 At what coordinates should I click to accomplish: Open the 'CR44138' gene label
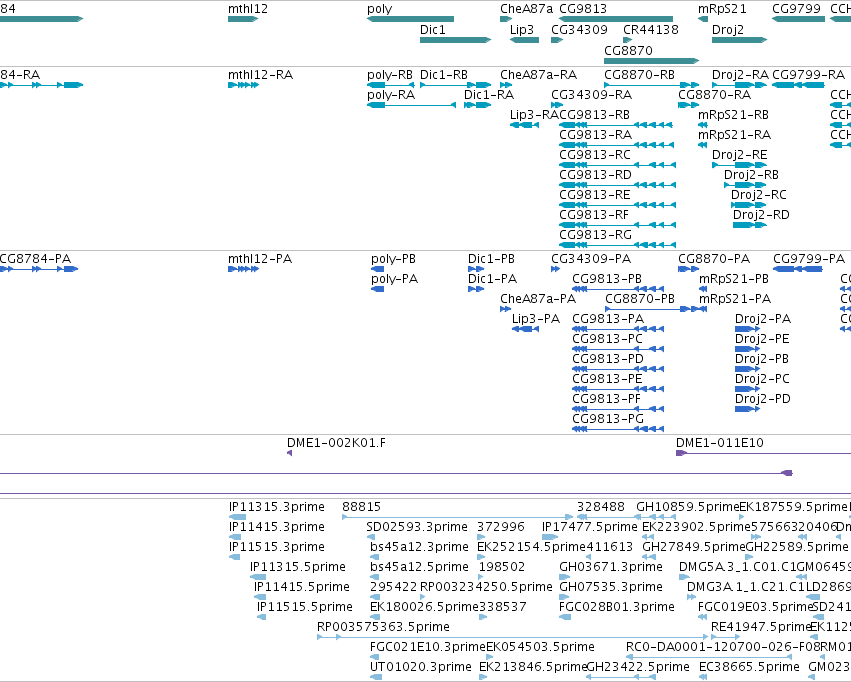[x=651, y=29]
